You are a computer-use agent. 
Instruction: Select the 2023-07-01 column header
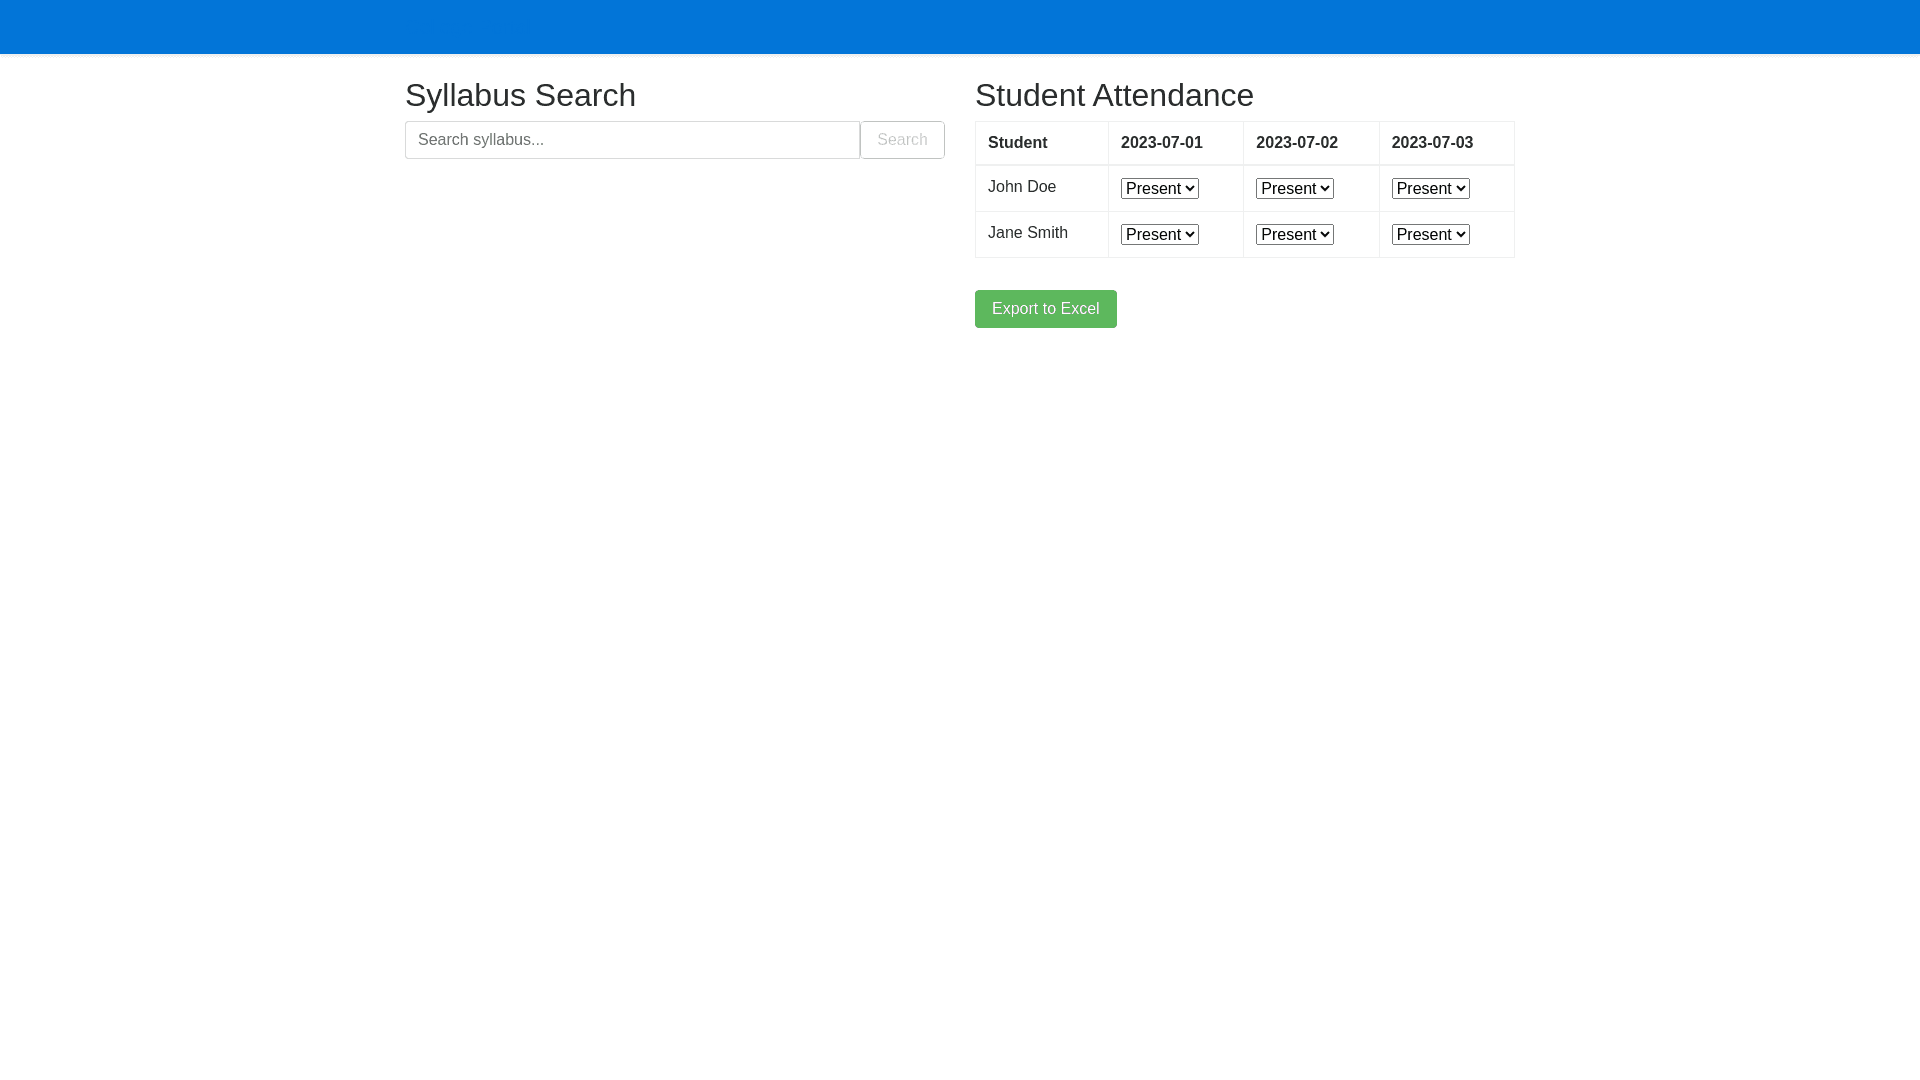1161,143
